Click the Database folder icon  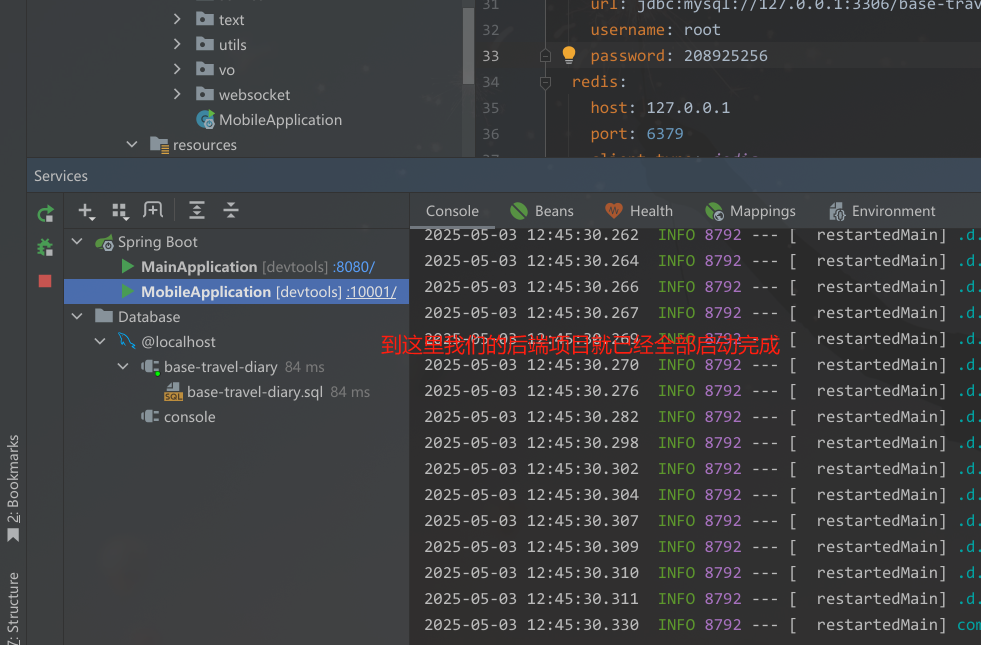coord(104,316)
